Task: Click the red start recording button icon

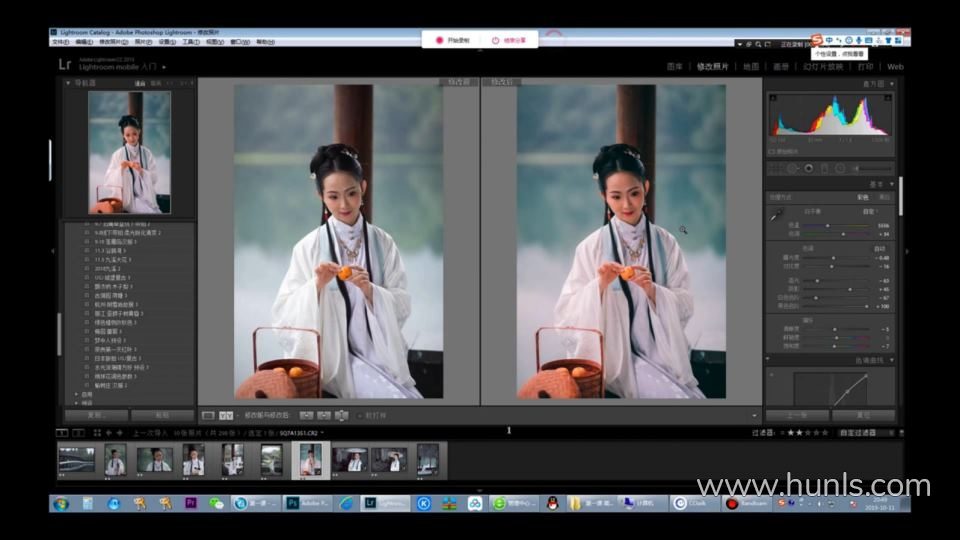Action: pos(439,40)
